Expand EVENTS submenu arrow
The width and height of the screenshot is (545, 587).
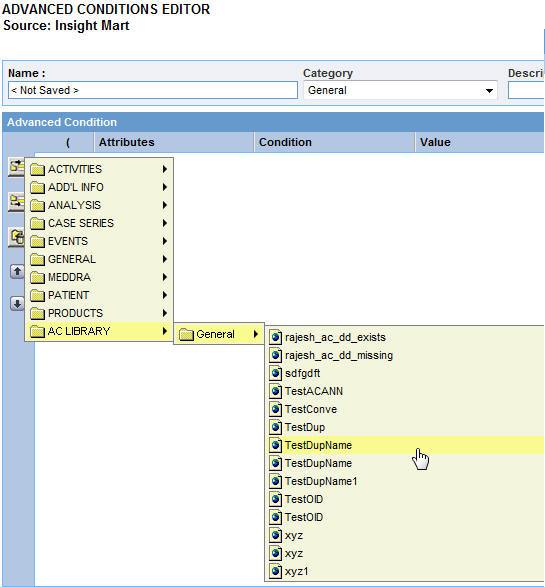pyautogui.click(x=165, y=241)
